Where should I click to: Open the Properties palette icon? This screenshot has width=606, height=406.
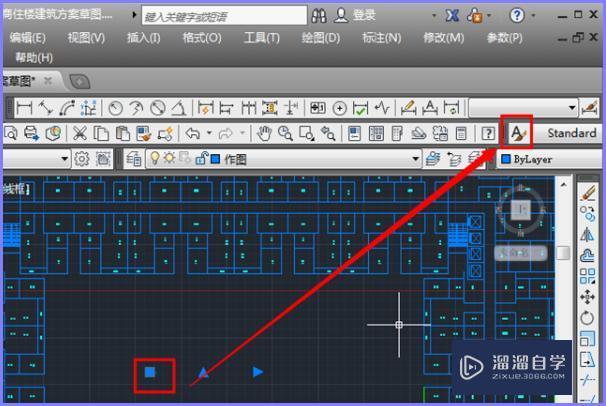354,134
